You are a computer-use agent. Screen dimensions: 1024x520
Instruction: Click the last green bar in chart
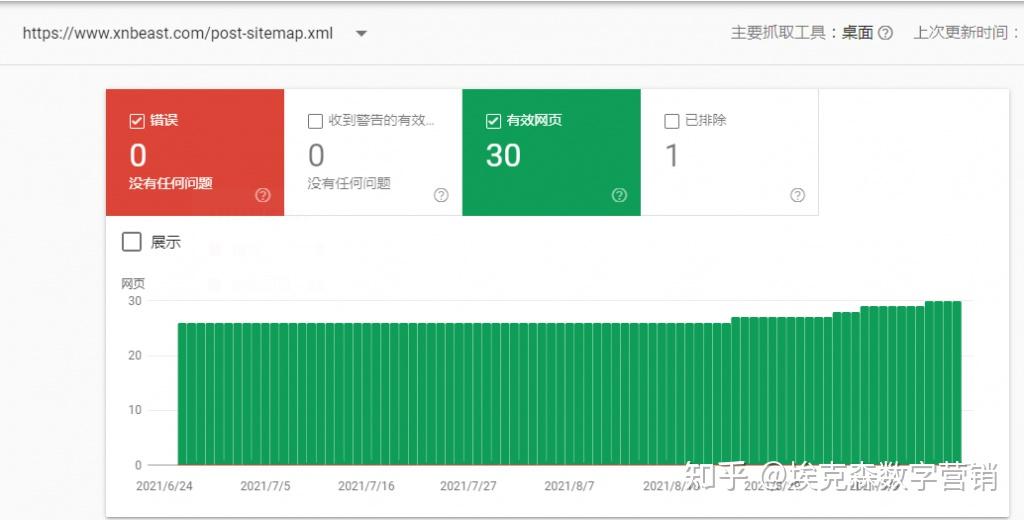pyautogui.click(x=957, y=383)
